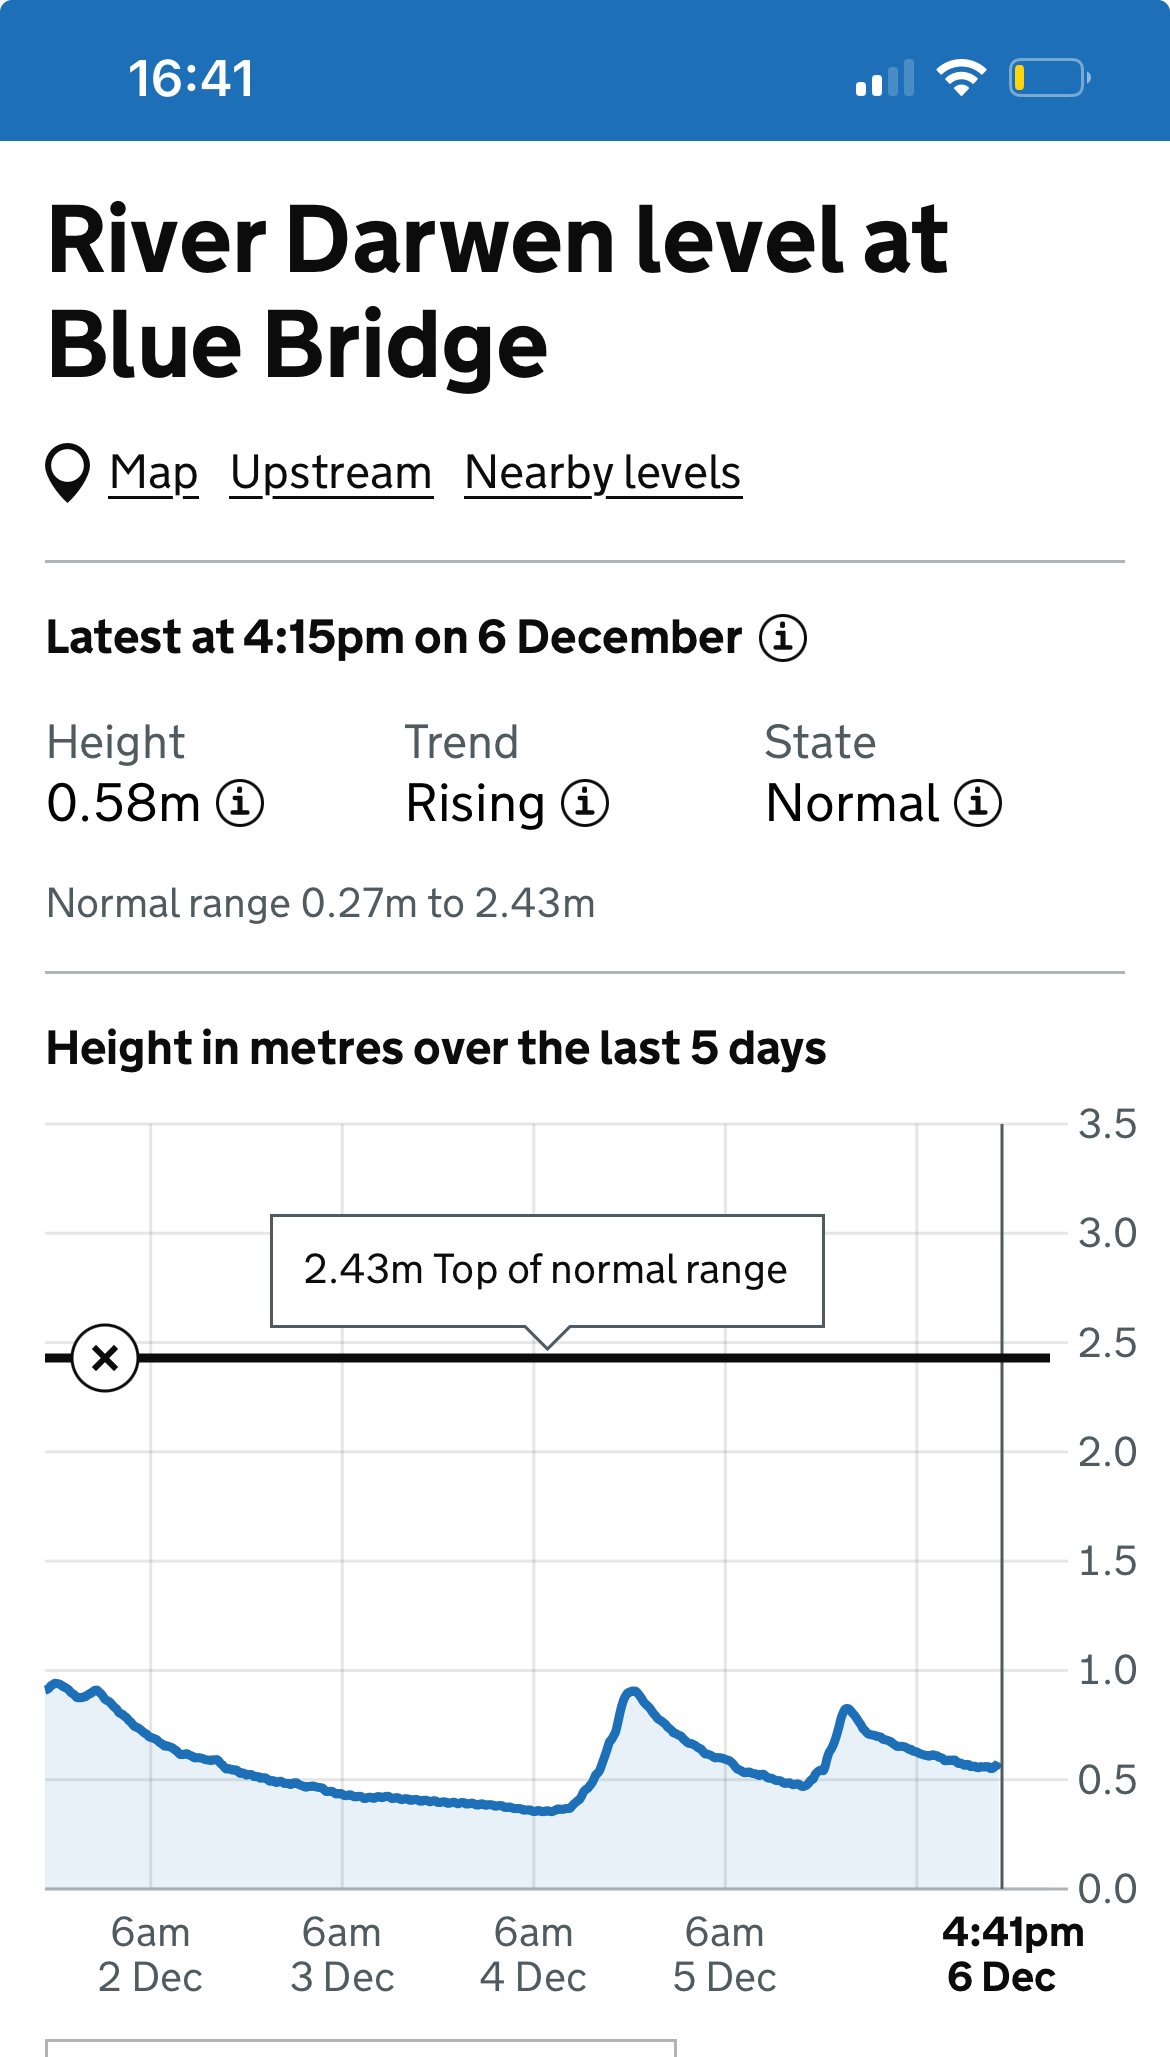The image size is (1170, 2057).
Task: Check the battery icon in status bar
Action: tap(1049, 78)
